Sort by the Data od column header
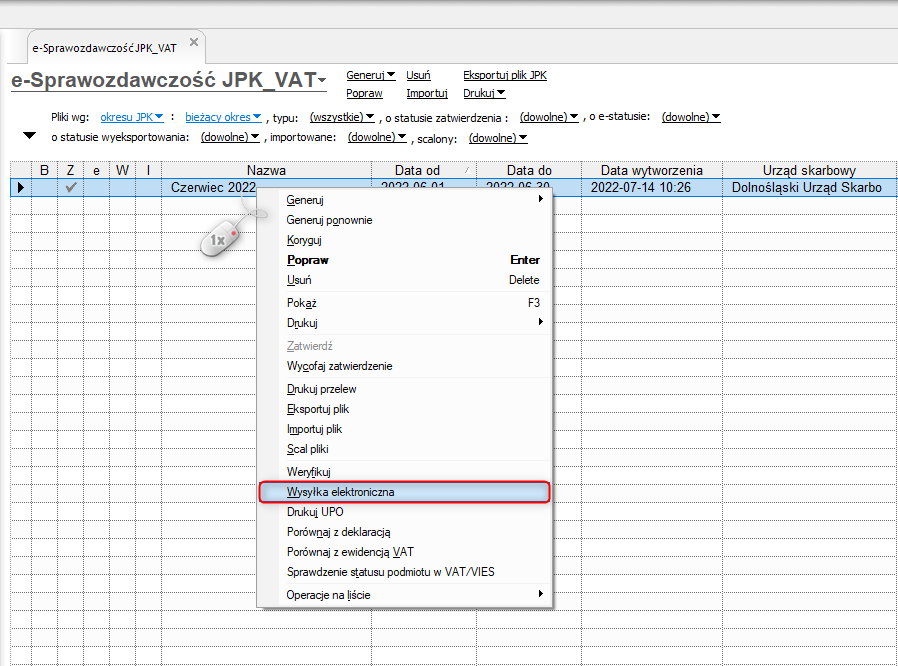Viewport: 898px width, 666px height. [x=424, y=170]
